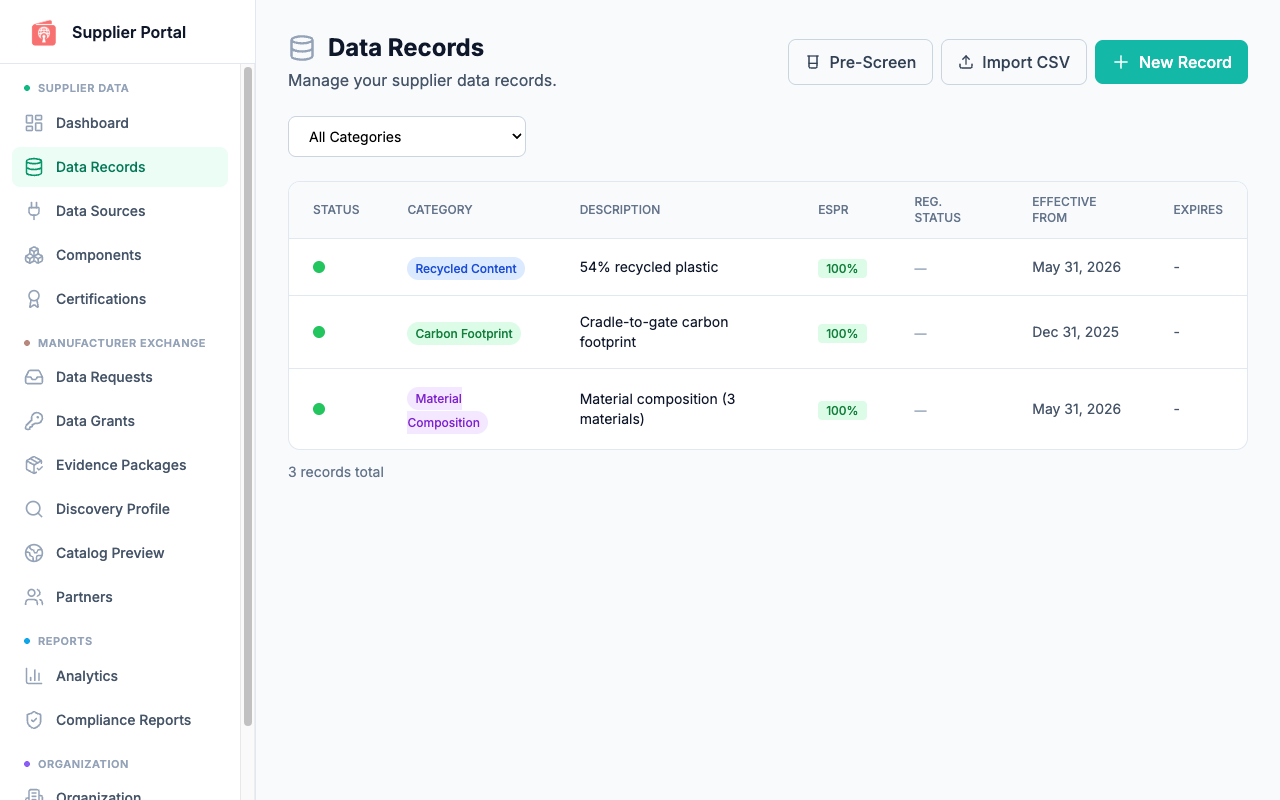Go to Evidence Packages
Screen dimensions: 1280x800
pos(120,465)
